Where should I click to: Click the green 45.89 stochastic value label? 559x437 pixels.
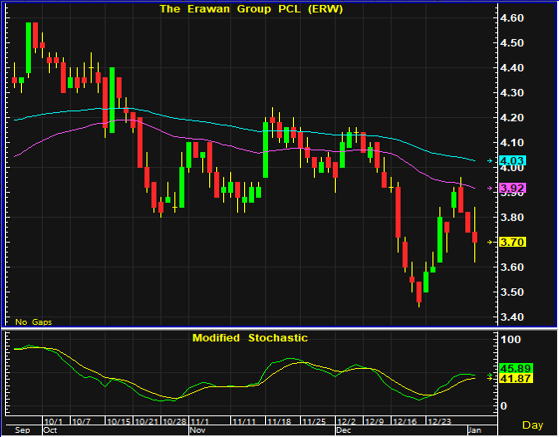pyautogui.click(x=516, y=368)
